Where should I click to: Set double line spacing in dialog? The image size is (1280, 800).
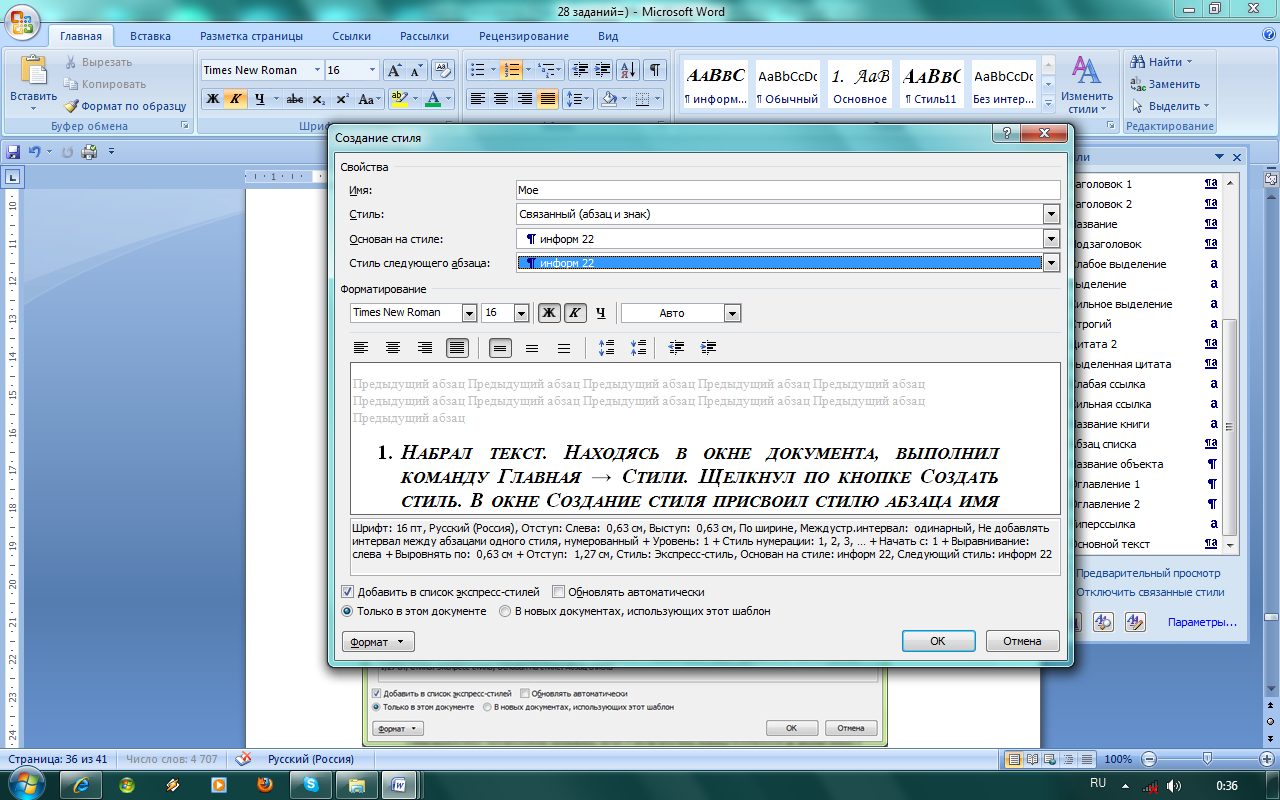pyautogui.click(x=564, y=348)
